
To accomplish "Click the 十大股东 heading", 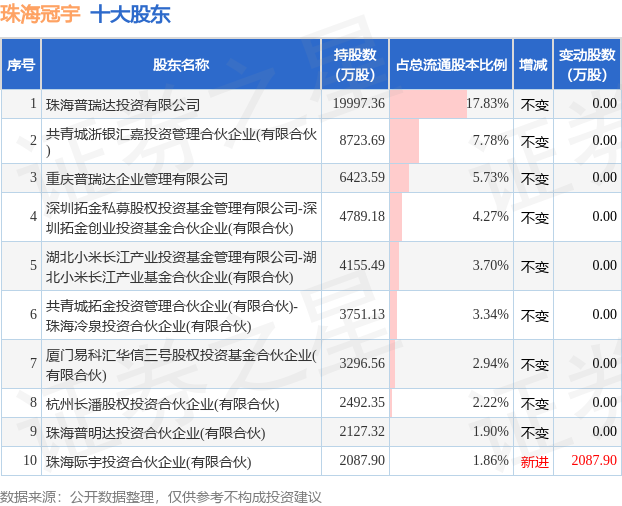I will click(131, 14).
